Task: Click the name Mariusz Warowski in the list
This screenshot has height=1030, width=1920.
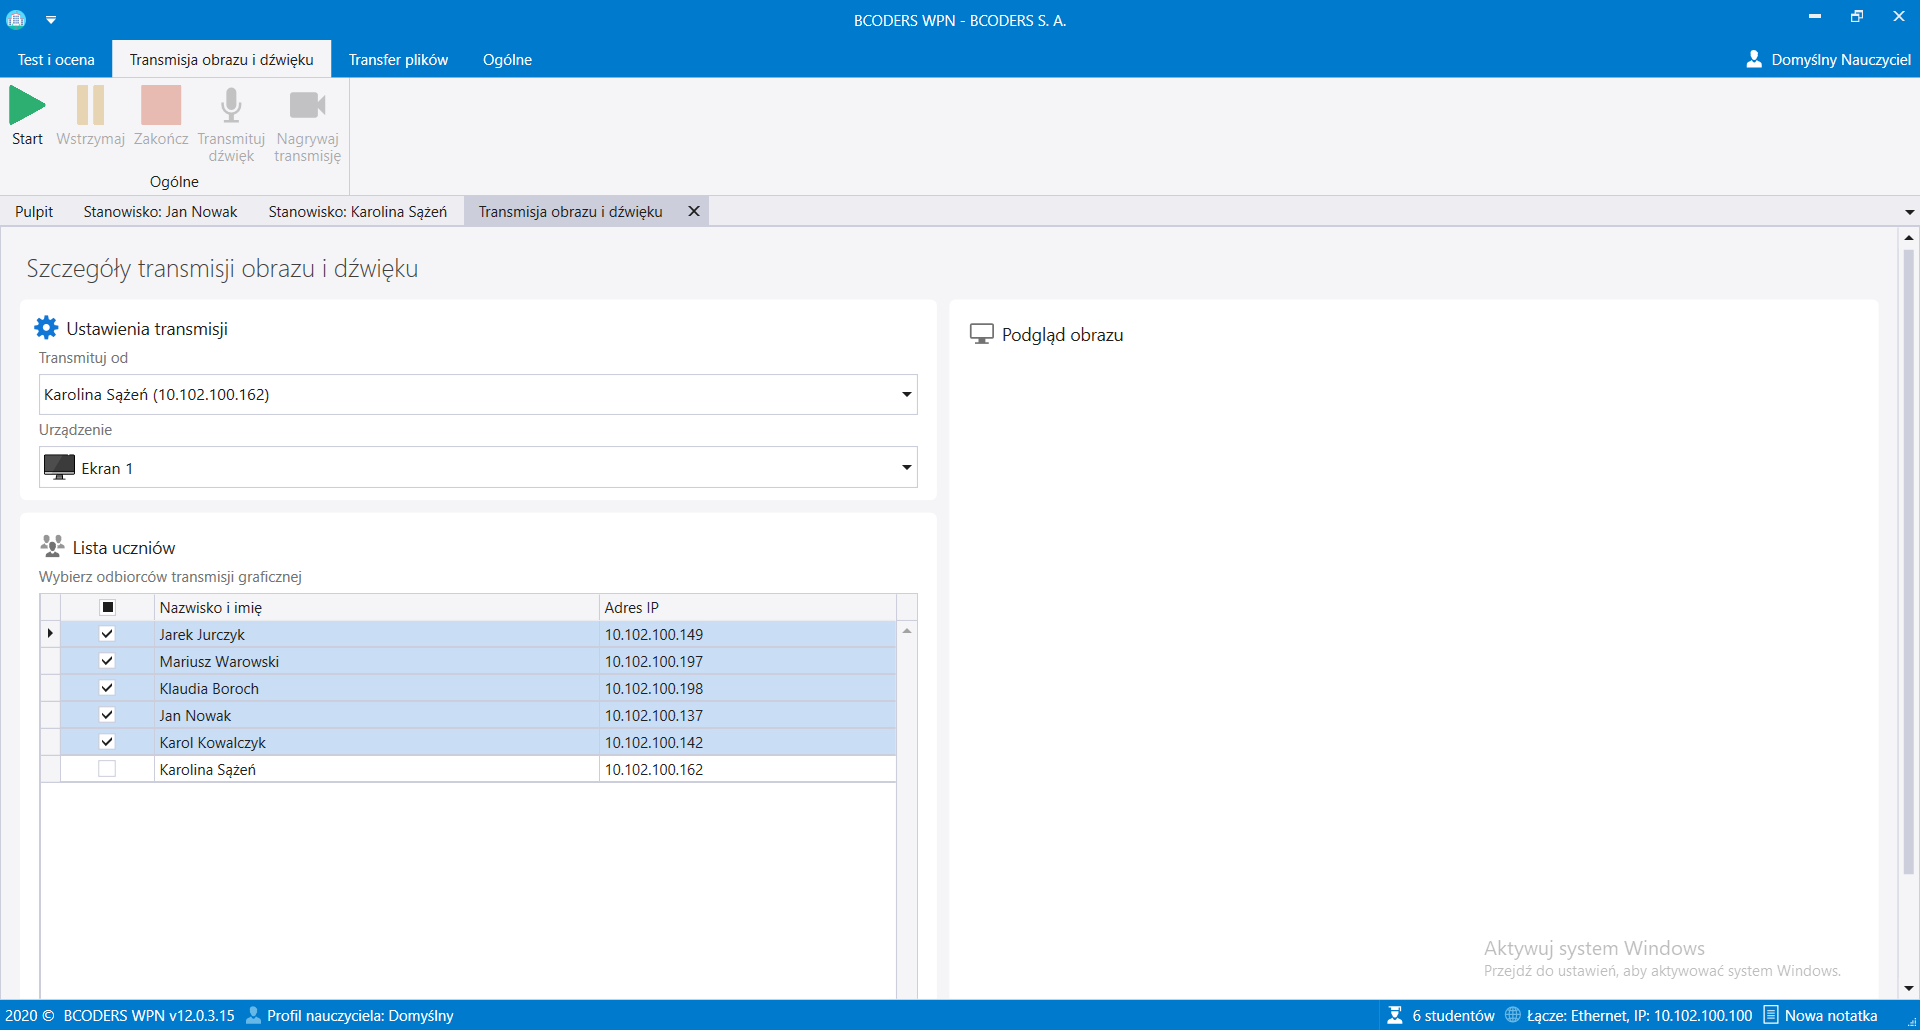Action: (x=219, y=661)
